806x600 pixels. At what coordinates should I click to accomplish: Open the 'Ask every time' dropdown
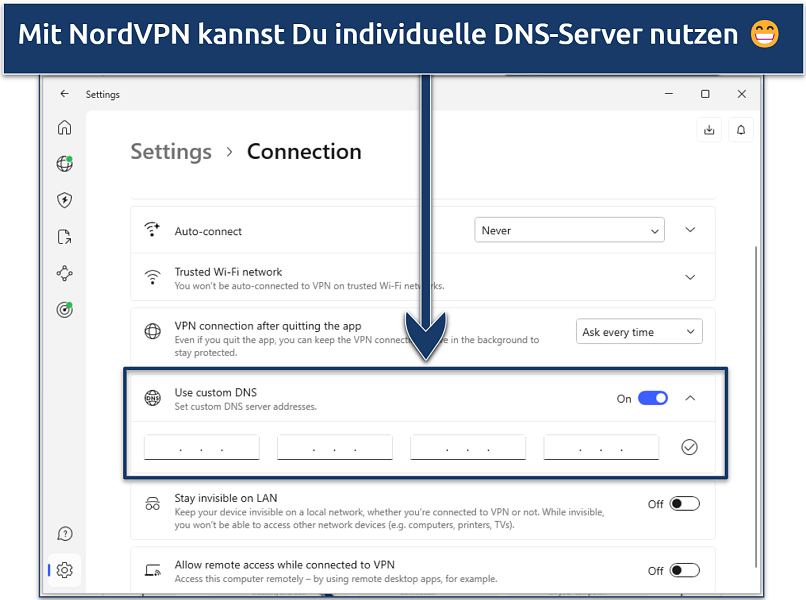tap(639, 332)
